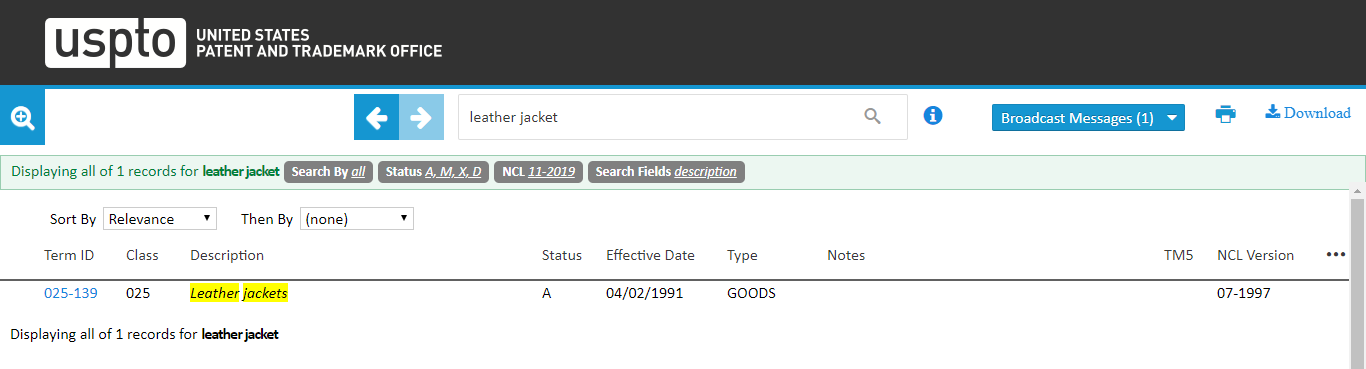Open the Then By (none) dropdown
The height and width of the screenshot is (369, 1366).
coord(357,219)
